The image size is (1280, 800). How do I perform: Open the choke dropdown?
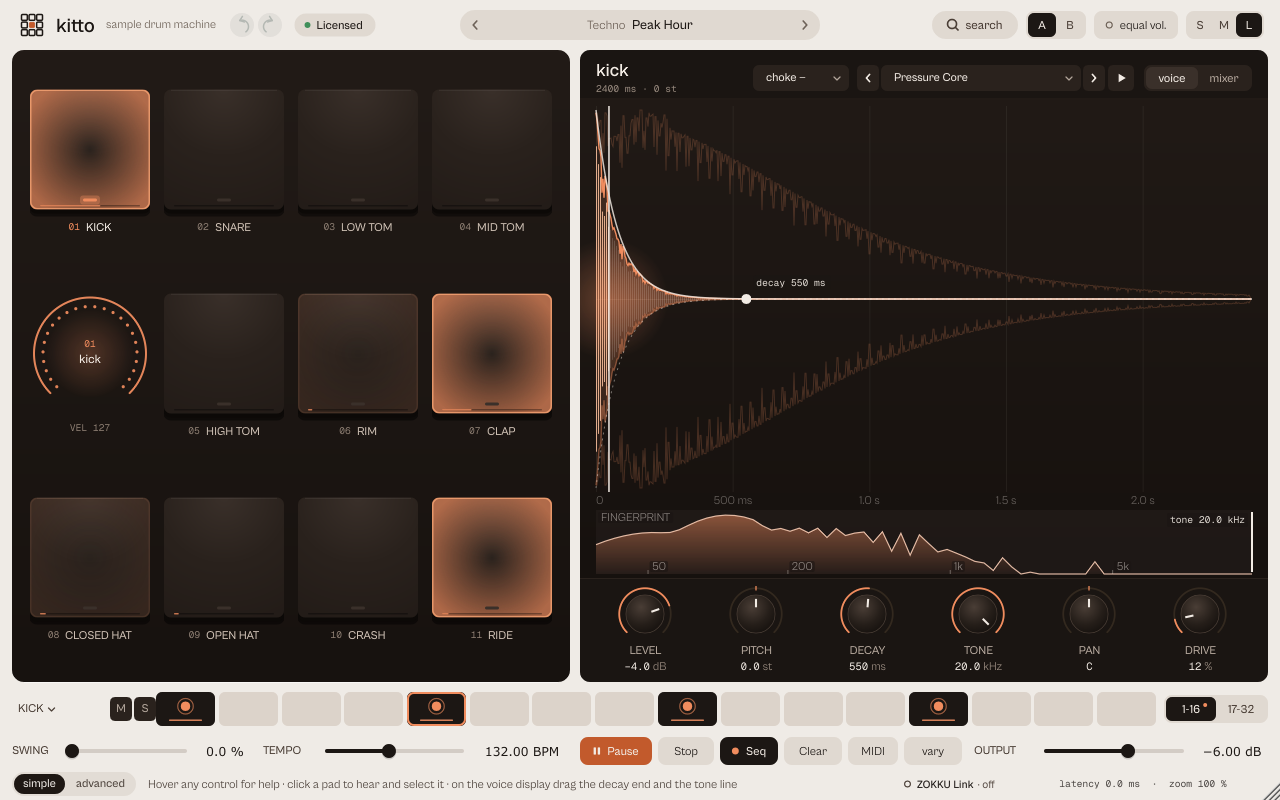coord(801,78)
